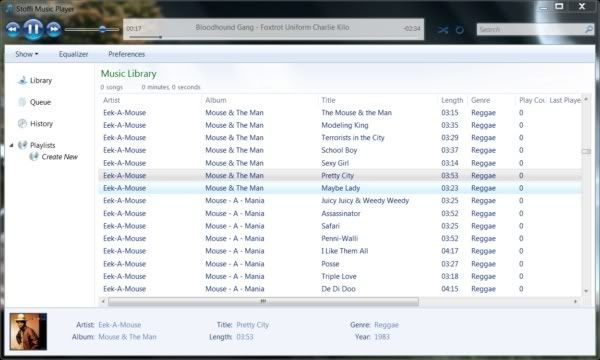
Task: Maximize the Stoffi Music Player window
Action: pos(559,6)
